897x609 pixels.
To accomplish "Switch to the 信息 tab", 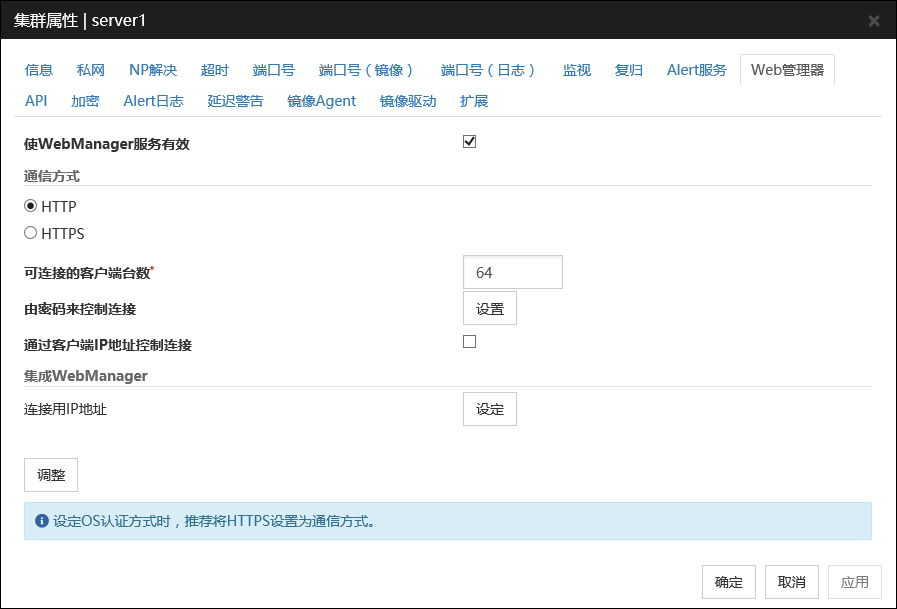I will [x=39, y=70].
